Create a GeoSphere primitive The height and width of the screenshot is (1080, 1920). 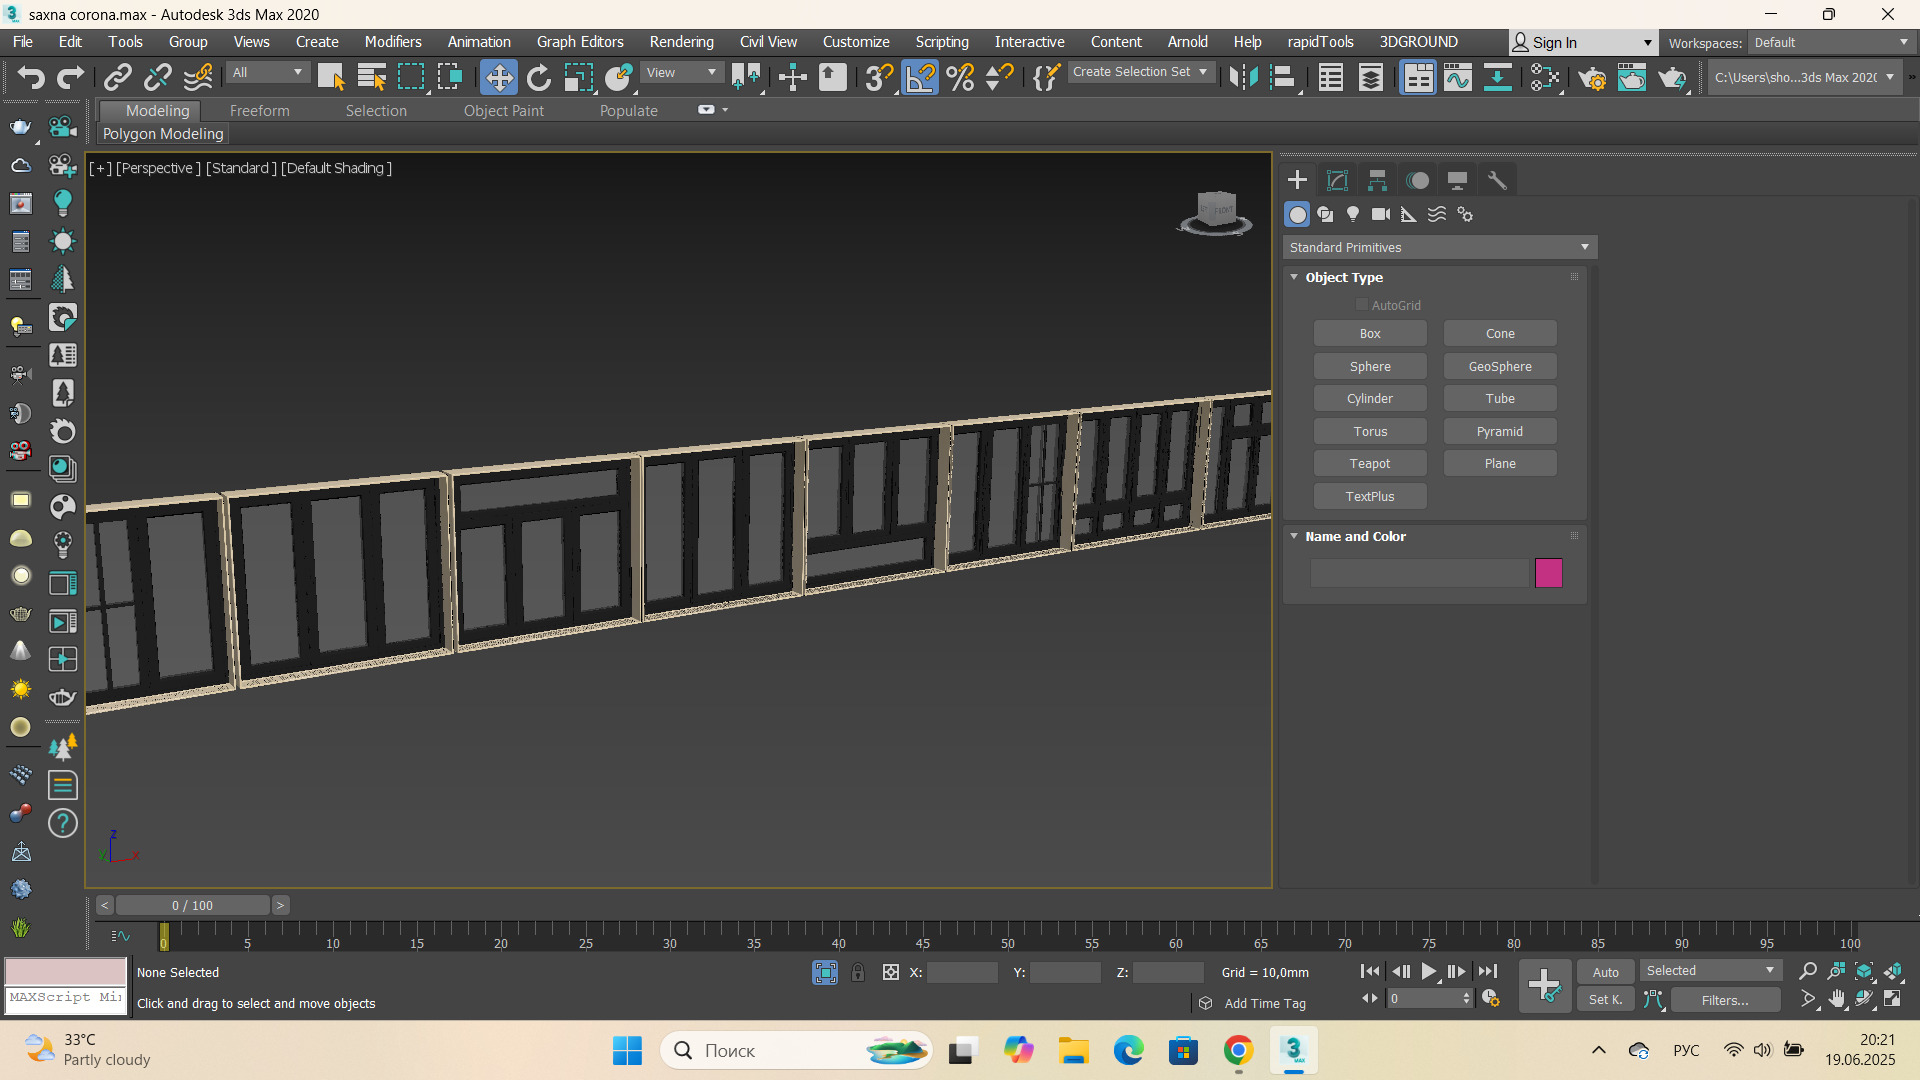click(1500, 367)
